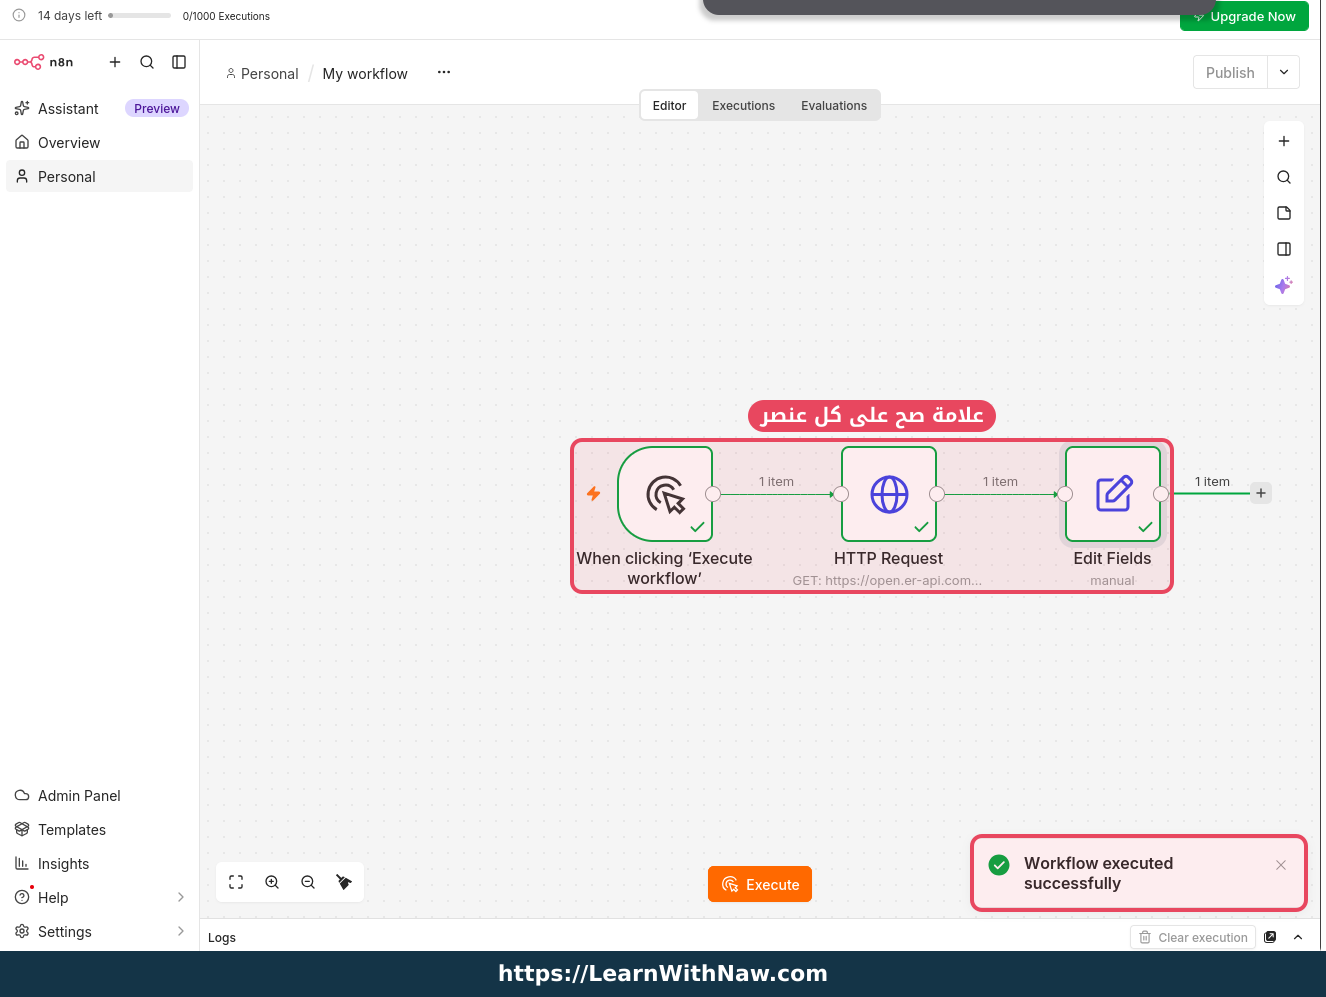Click the executions usage progress bar
Image resolution: width=1326 pixels, height=997 pixels.
coord(140,16)
